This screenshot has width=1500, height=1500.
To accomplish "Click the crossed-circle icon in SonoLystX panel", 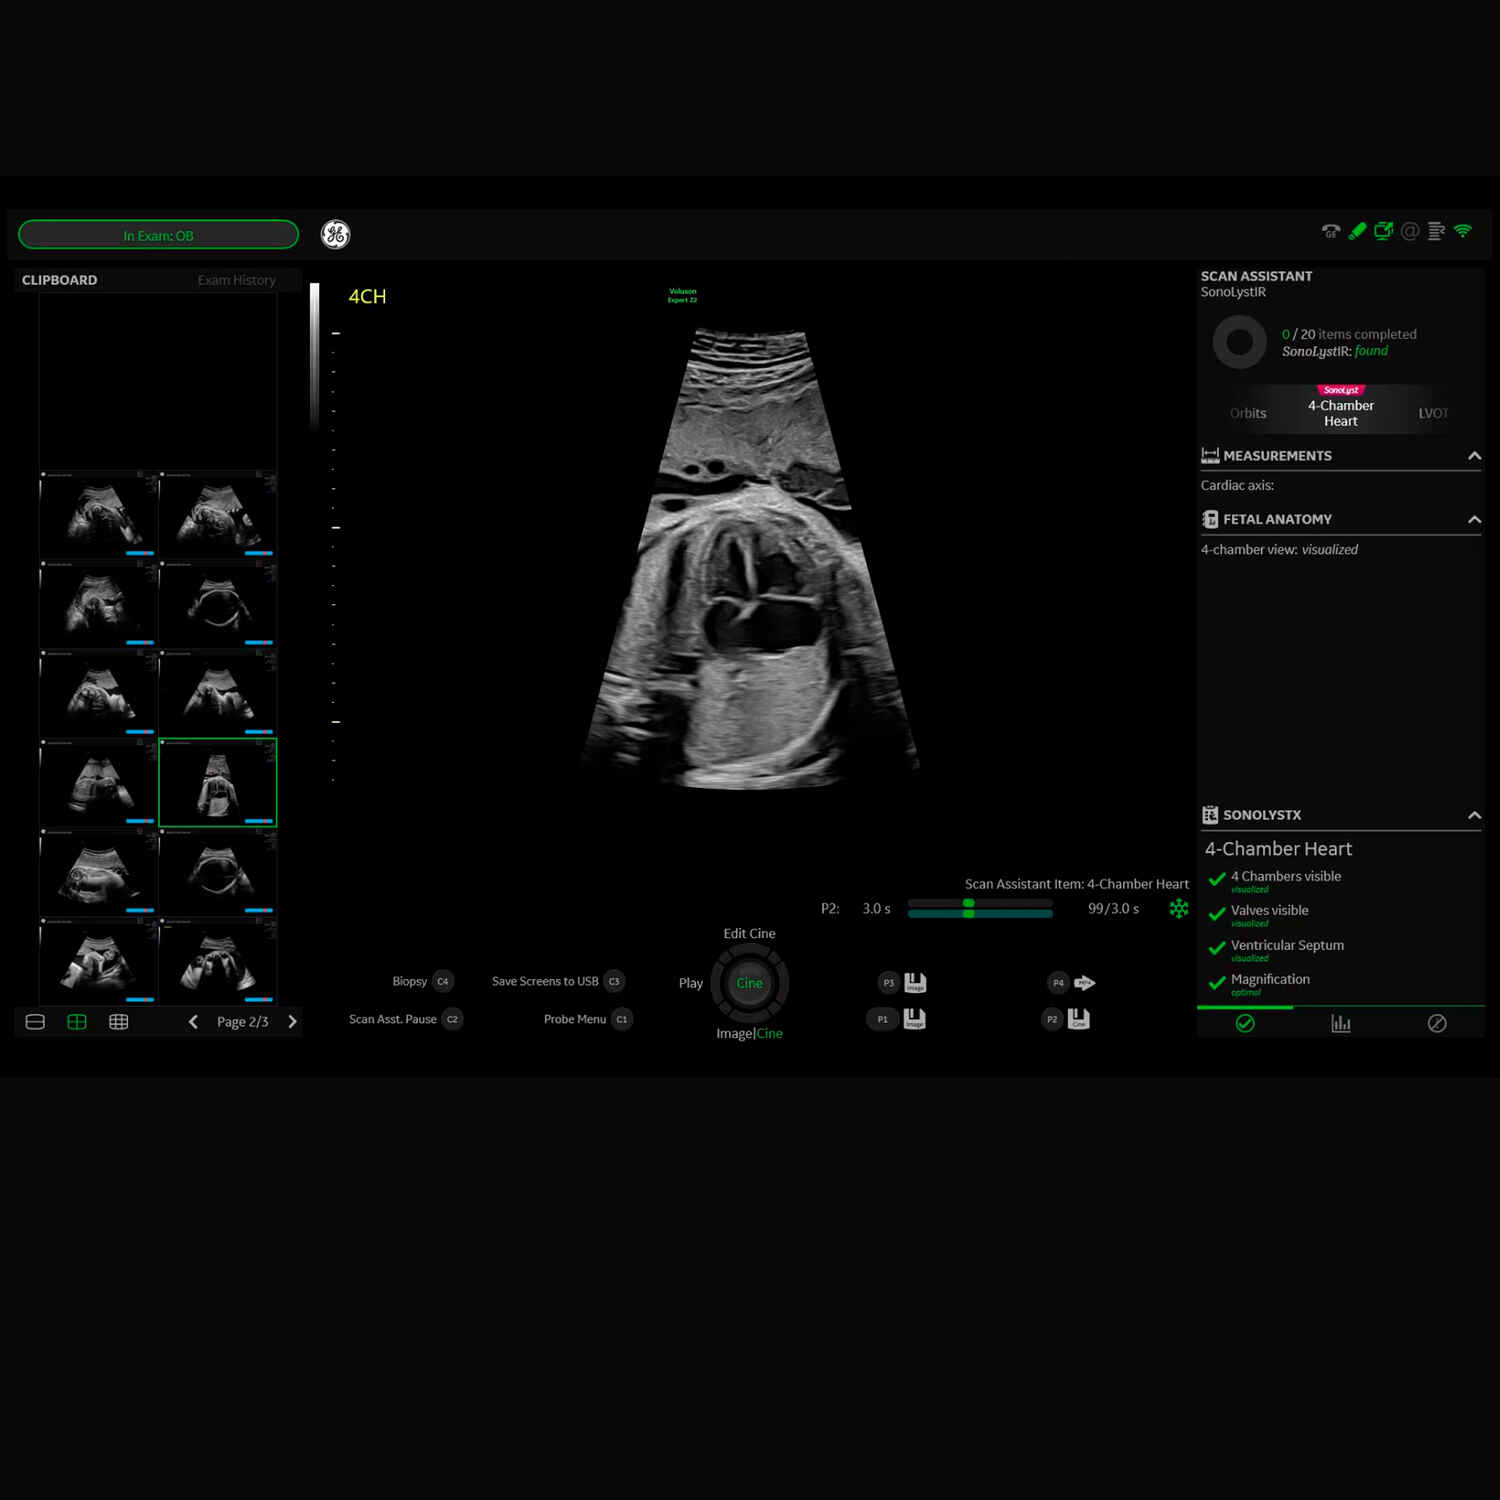I will pos(1437,1023).
